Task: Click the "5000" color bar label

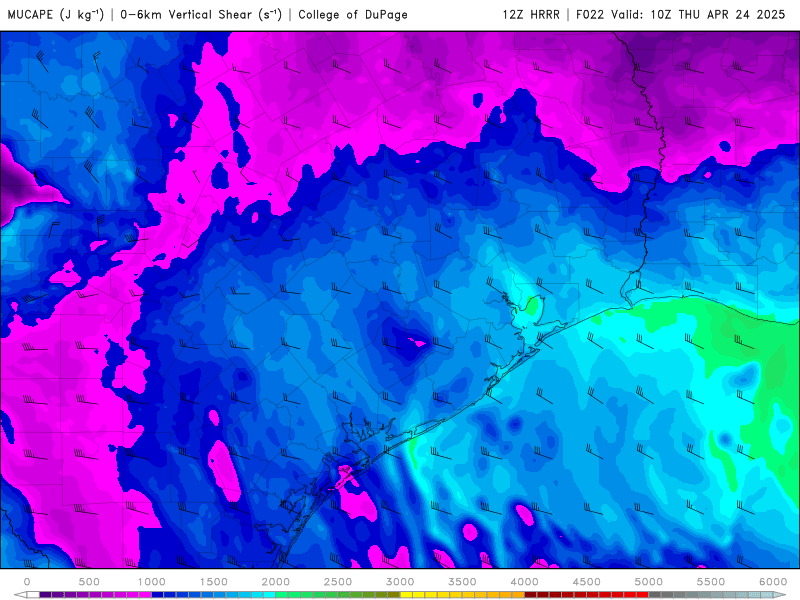Action: (x=648, y=582)
